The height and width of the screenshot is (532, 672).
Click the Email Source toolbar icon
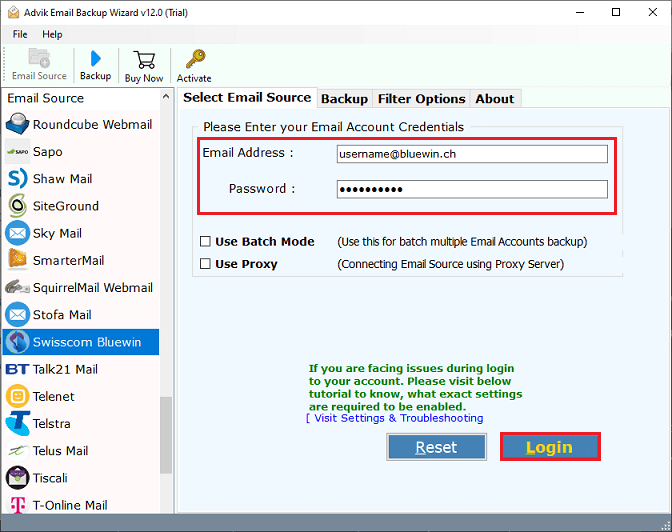39,58
